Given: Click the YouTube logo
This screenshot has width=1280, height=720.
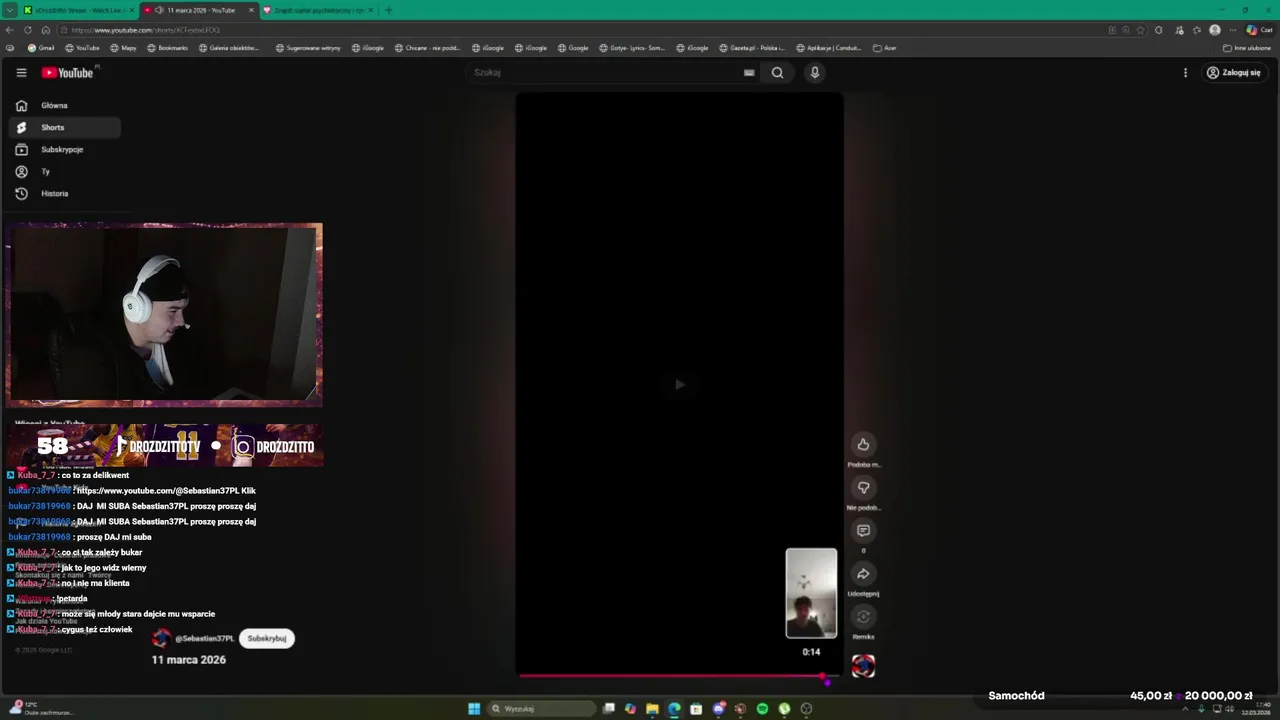Looking at the screenshot, I should (x=68, y=72).
